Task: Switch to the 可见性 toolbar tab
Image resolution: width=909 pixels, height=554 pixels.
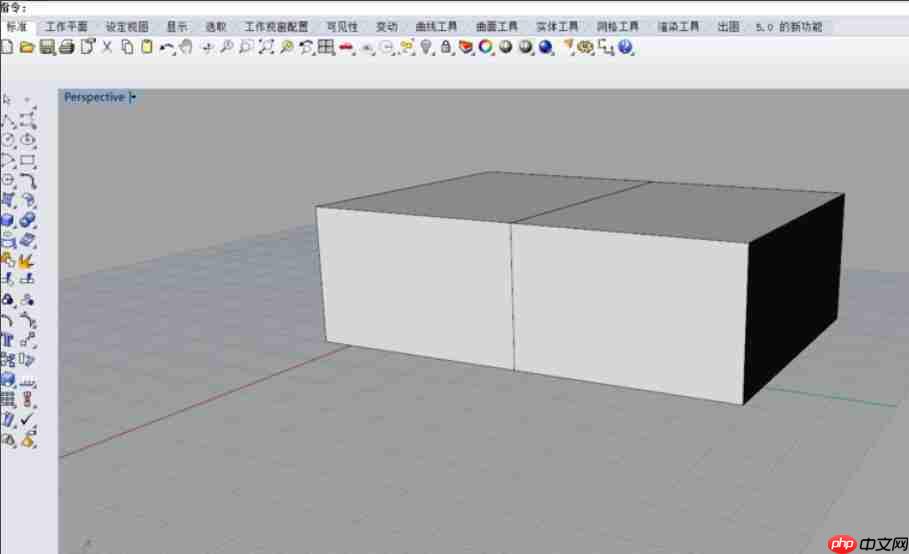Action: point(342,27)
